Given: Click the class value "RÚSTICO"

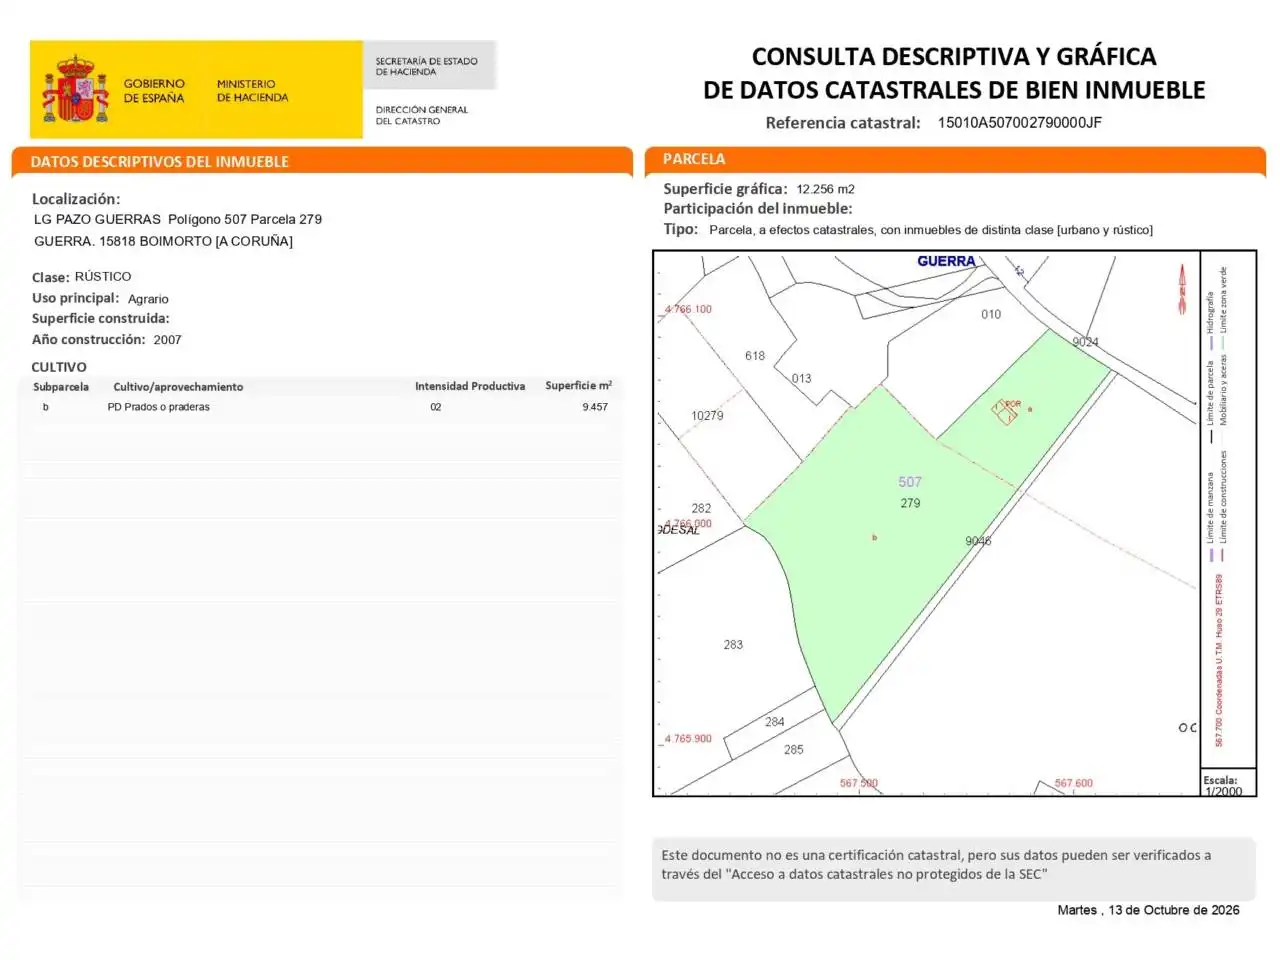Looking at the screenshot, I should [x=103, y=276].
